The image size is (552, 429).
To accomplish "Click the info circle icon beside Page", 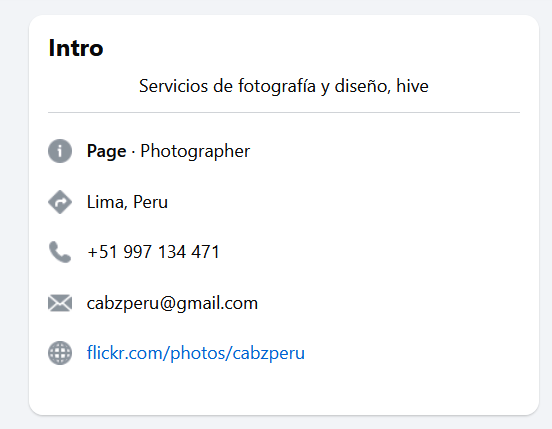I will coord(60,151).
